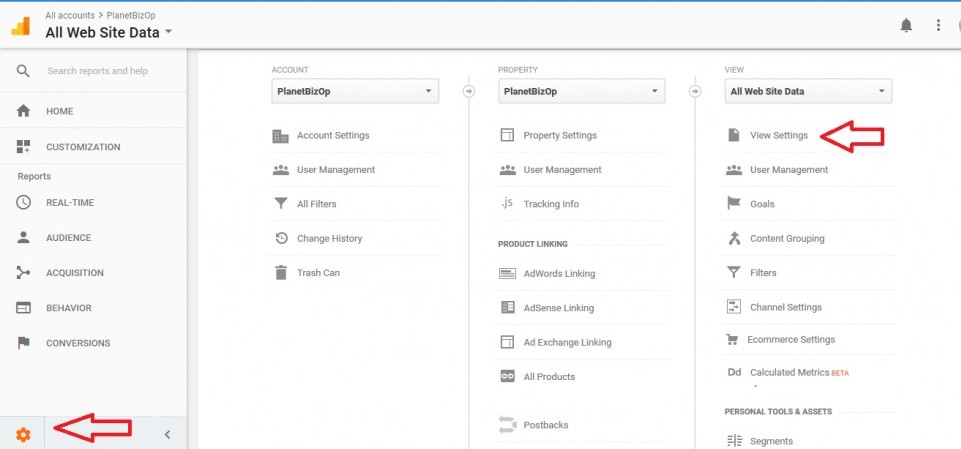Click the AdWords Linking icon
Screen dimensions: 961x449
tap(507, 274)
